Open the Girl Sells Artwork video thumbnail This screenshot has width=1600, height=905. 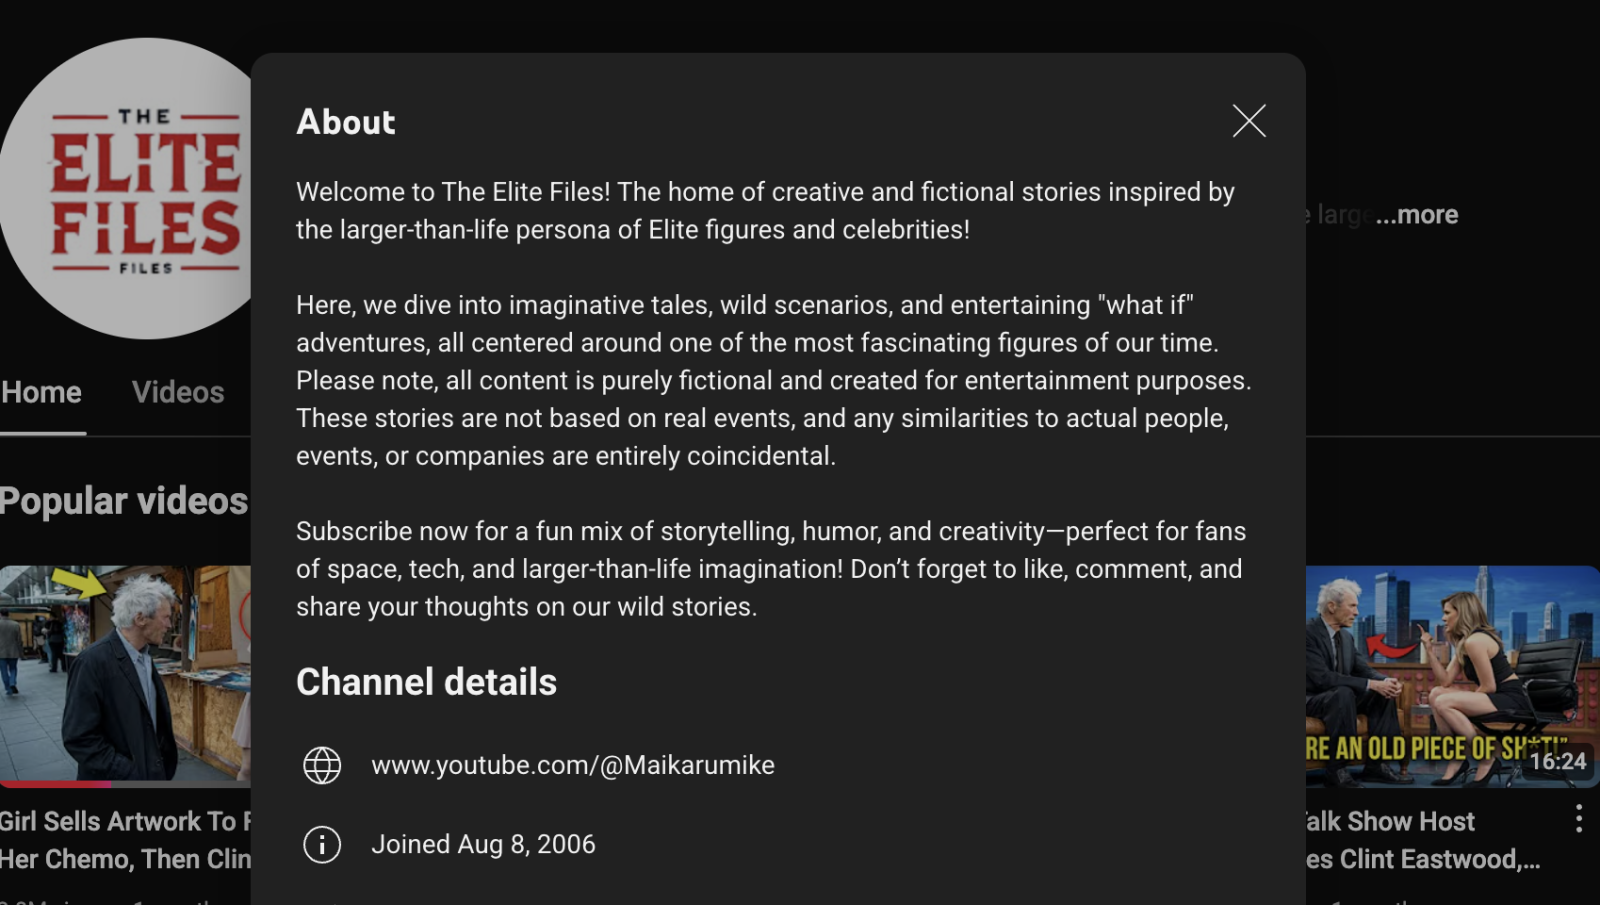125,672
